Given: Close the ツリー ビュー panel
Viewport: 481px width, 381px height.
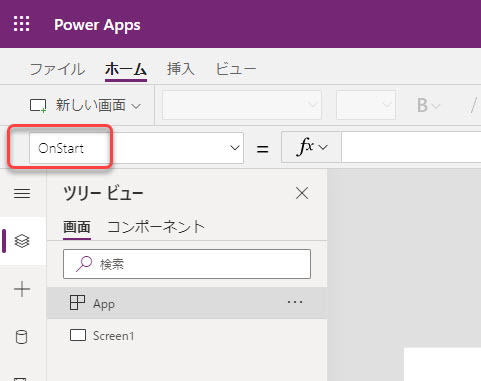Looking at the screenshot, I should click(302, 193).
